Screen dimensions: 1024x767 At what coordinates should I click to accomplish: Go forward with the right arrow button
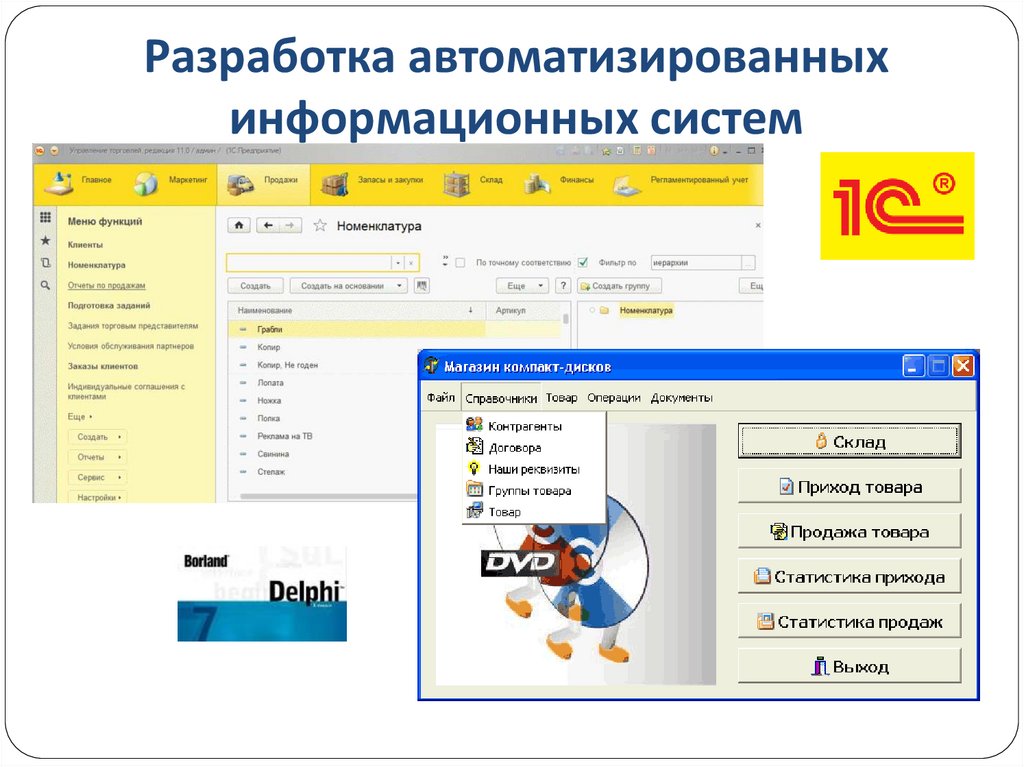[x=291, y=225]
